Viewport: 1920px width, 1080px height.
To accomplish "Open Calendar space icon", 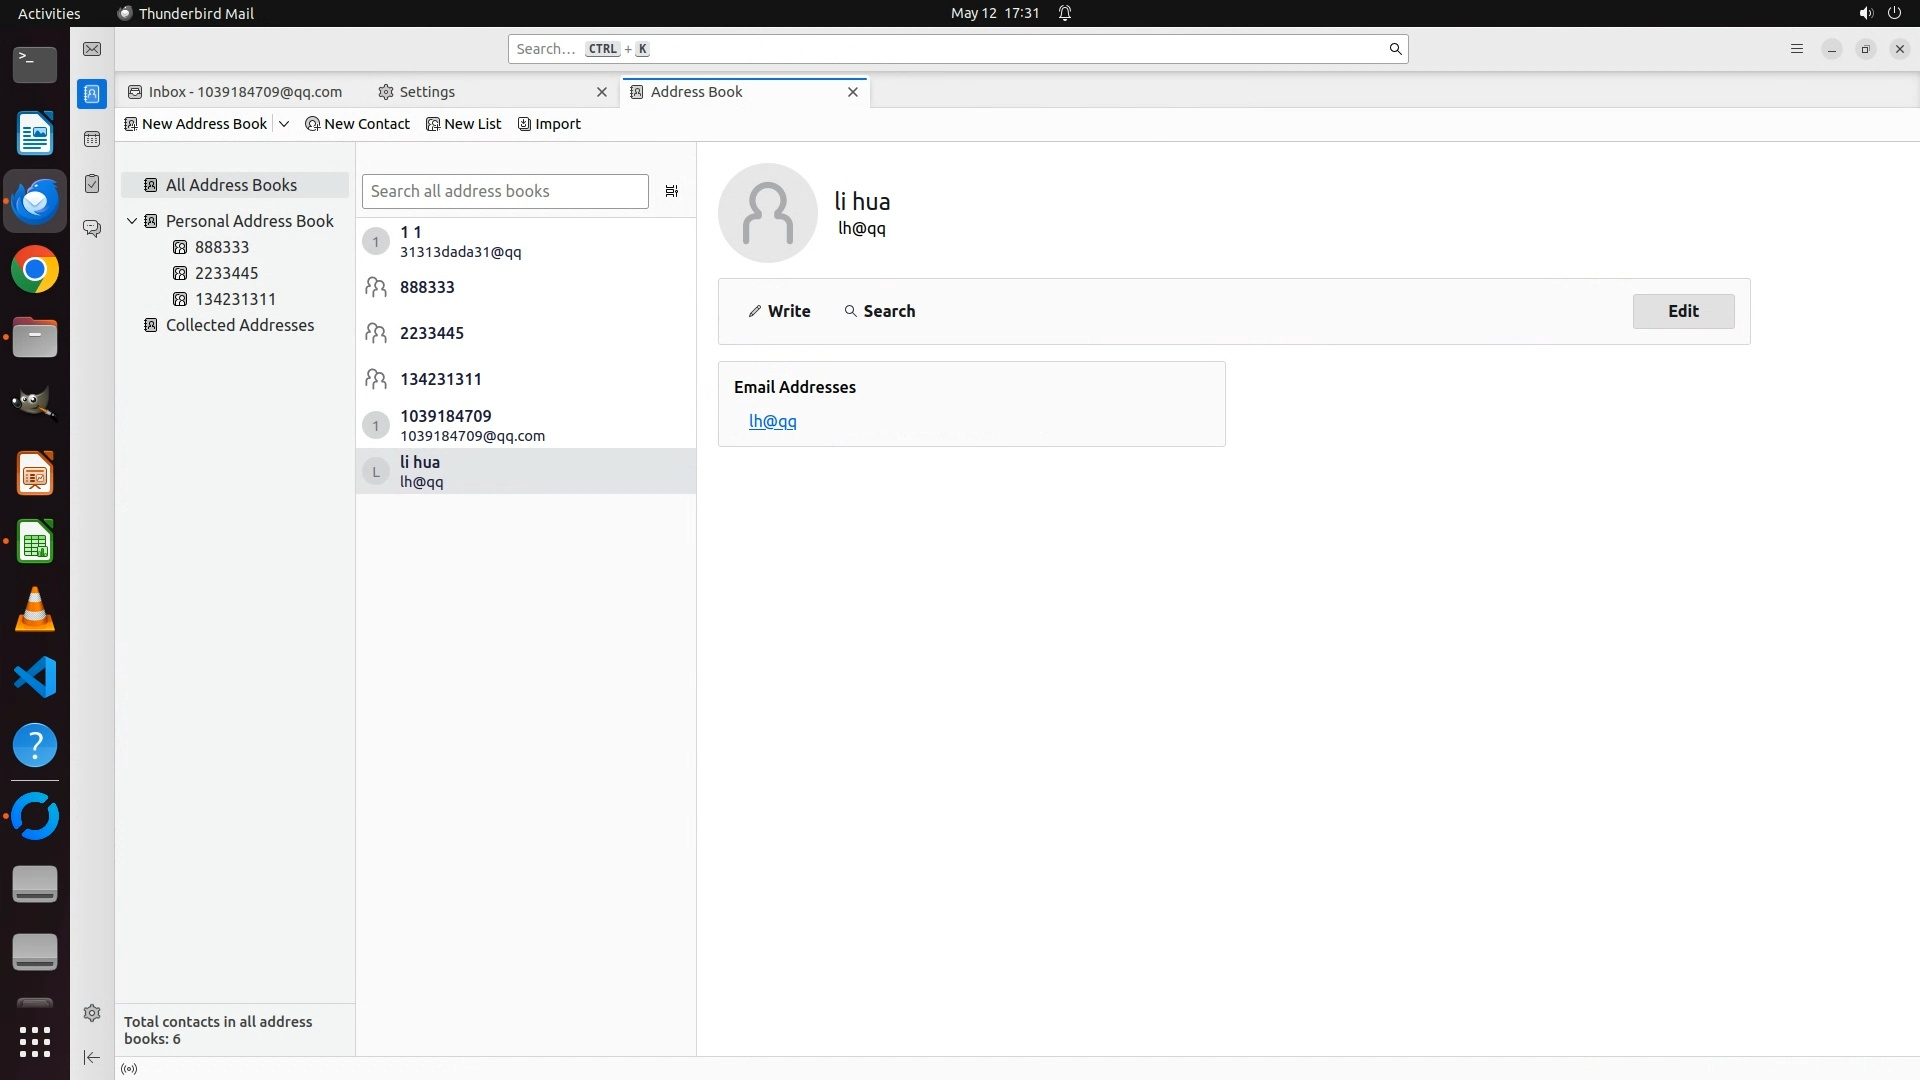I will [92, 139].
